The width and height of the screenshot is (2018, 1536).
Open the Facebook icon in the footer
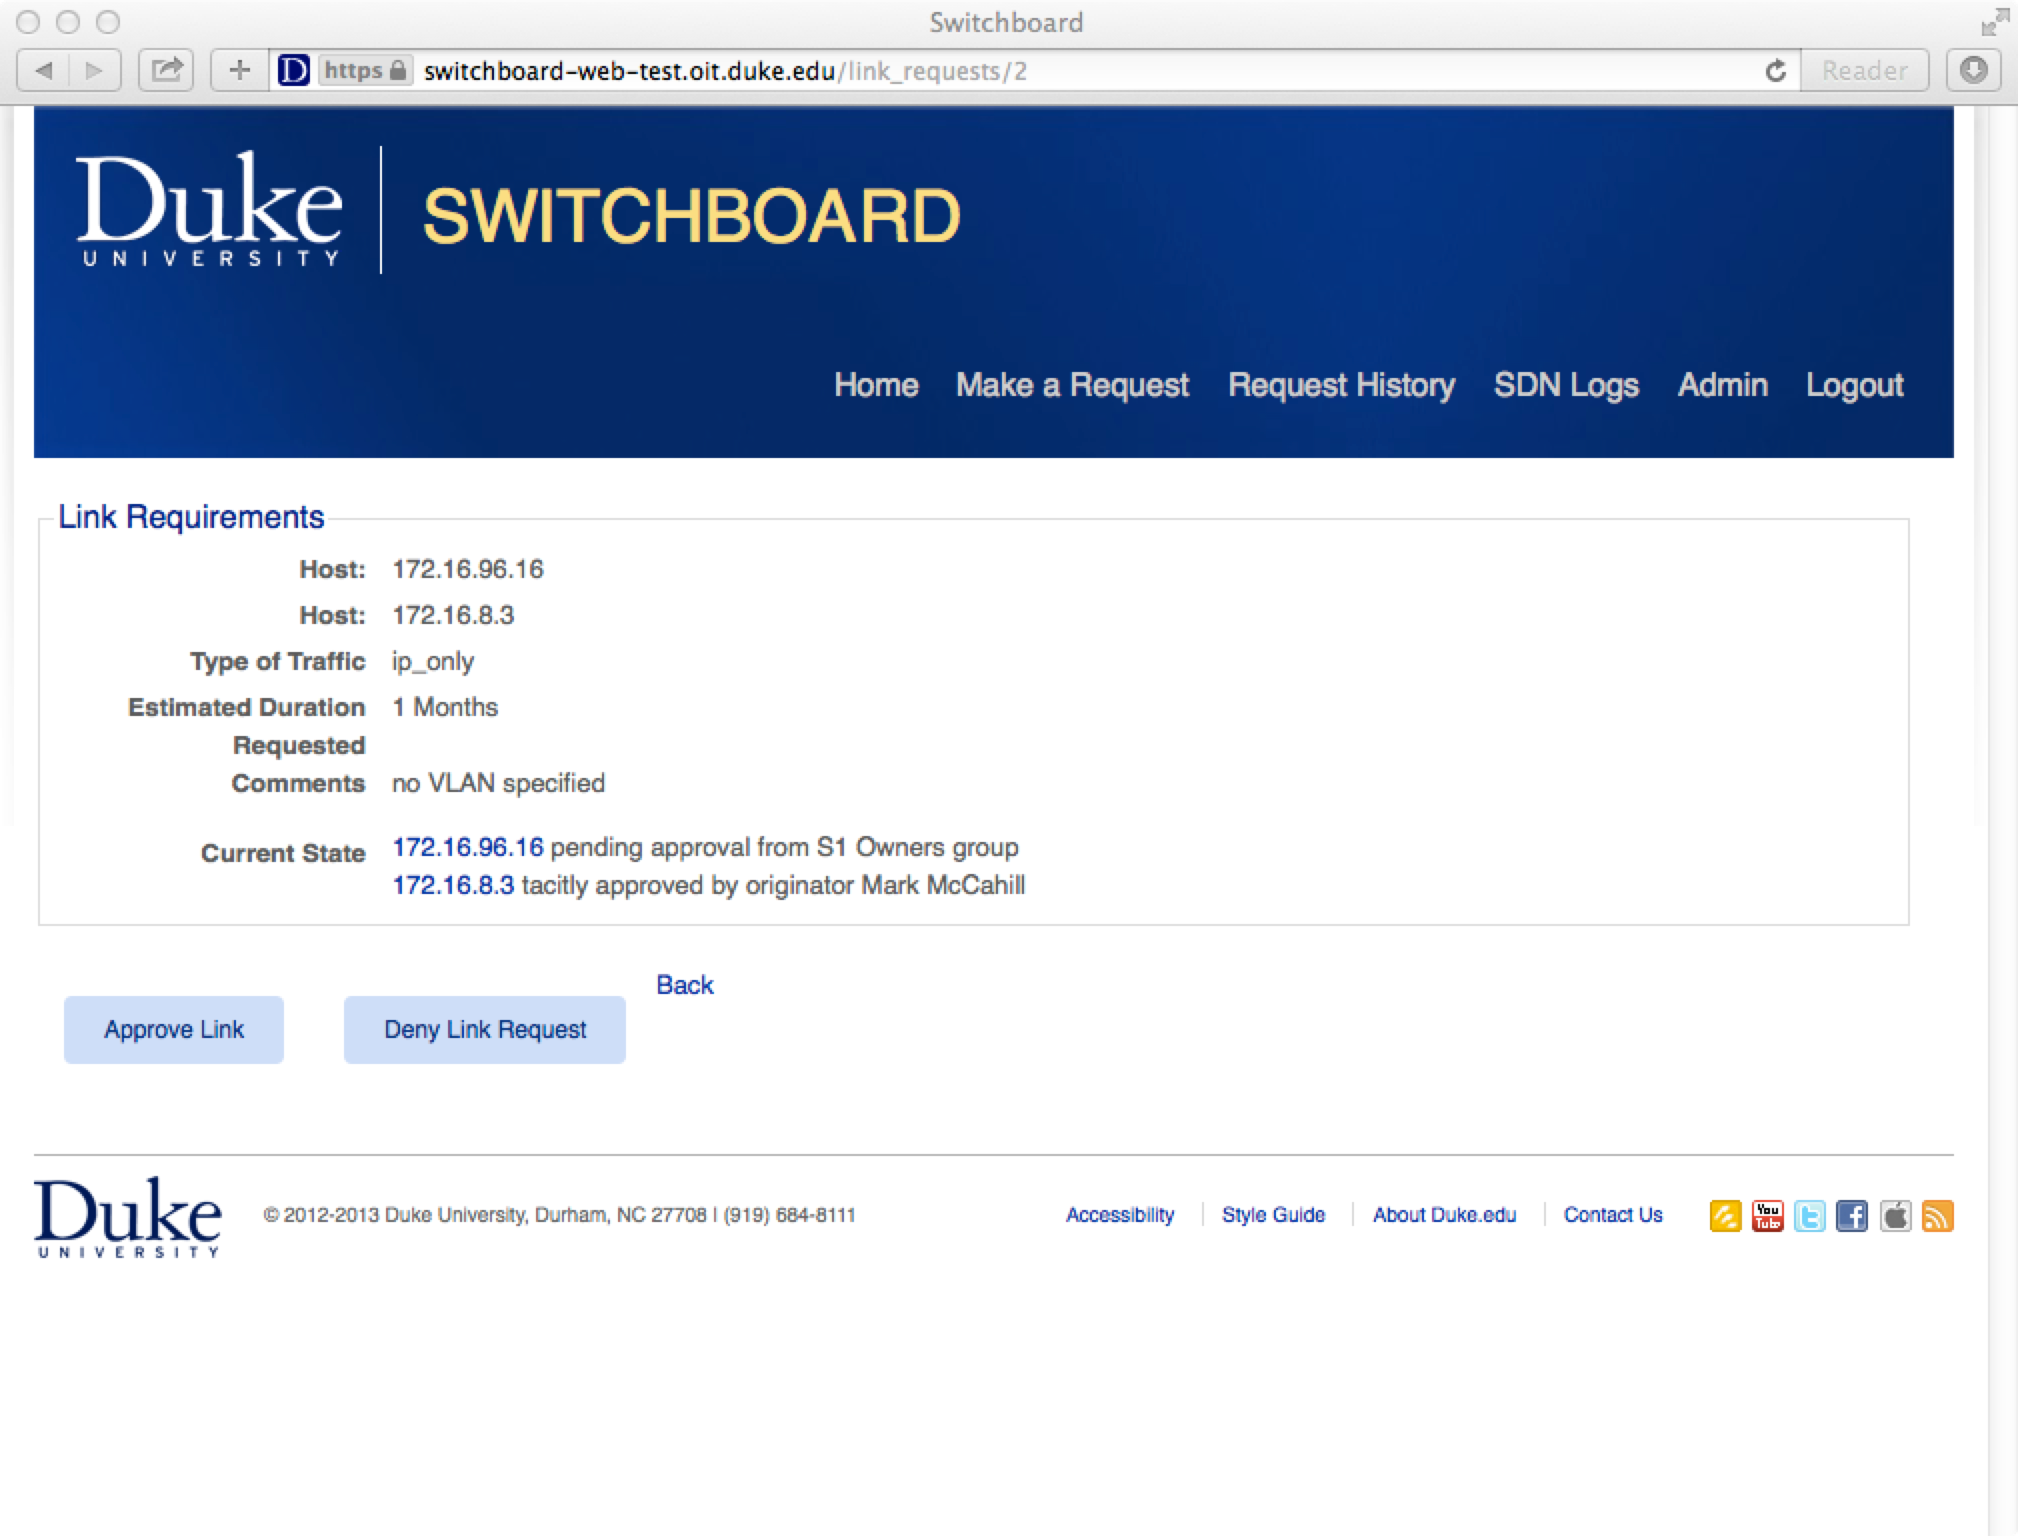(x=1851, y=1216)
